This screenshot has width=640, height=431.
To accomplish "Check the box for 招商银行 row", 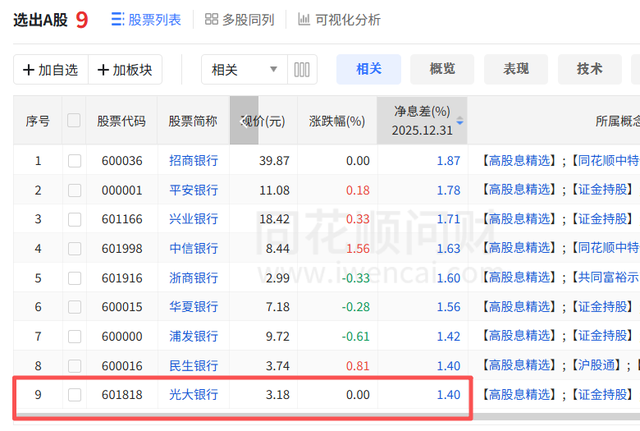I will 74,161.
